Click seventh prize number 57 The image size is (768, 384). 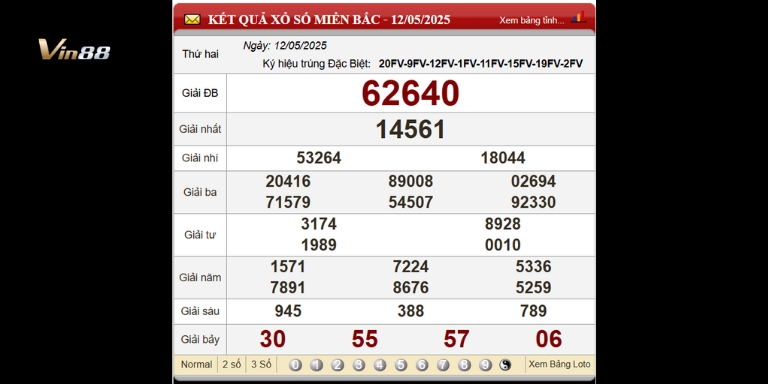pyautogui.click(x=456, y=339)
